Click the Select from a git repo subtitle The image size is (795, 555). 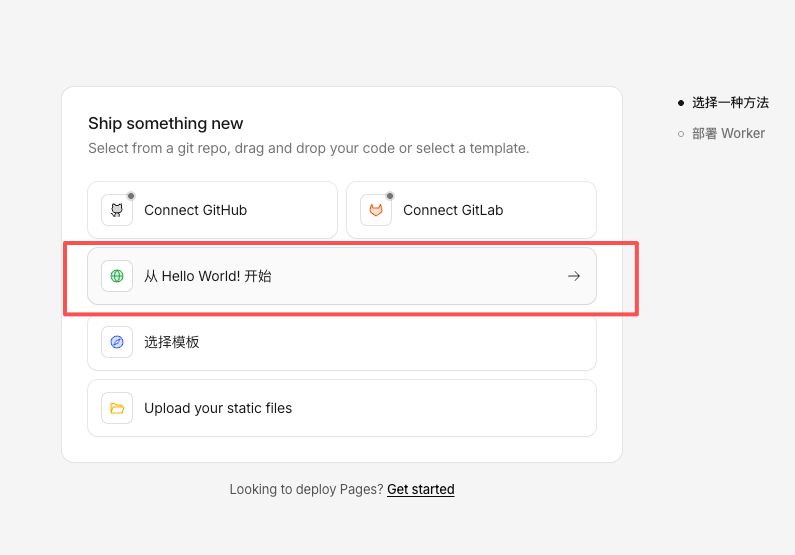(308, 148)
